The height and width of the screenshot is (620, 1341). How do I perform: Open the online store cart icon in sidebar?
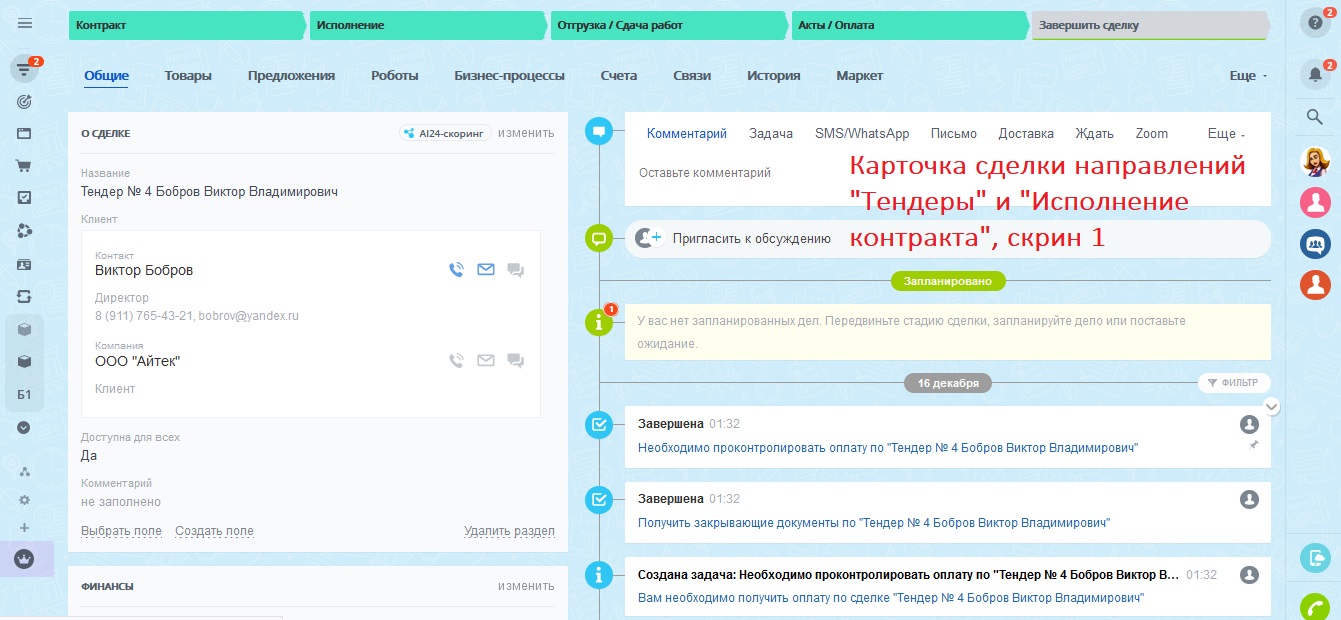point(25,166)
